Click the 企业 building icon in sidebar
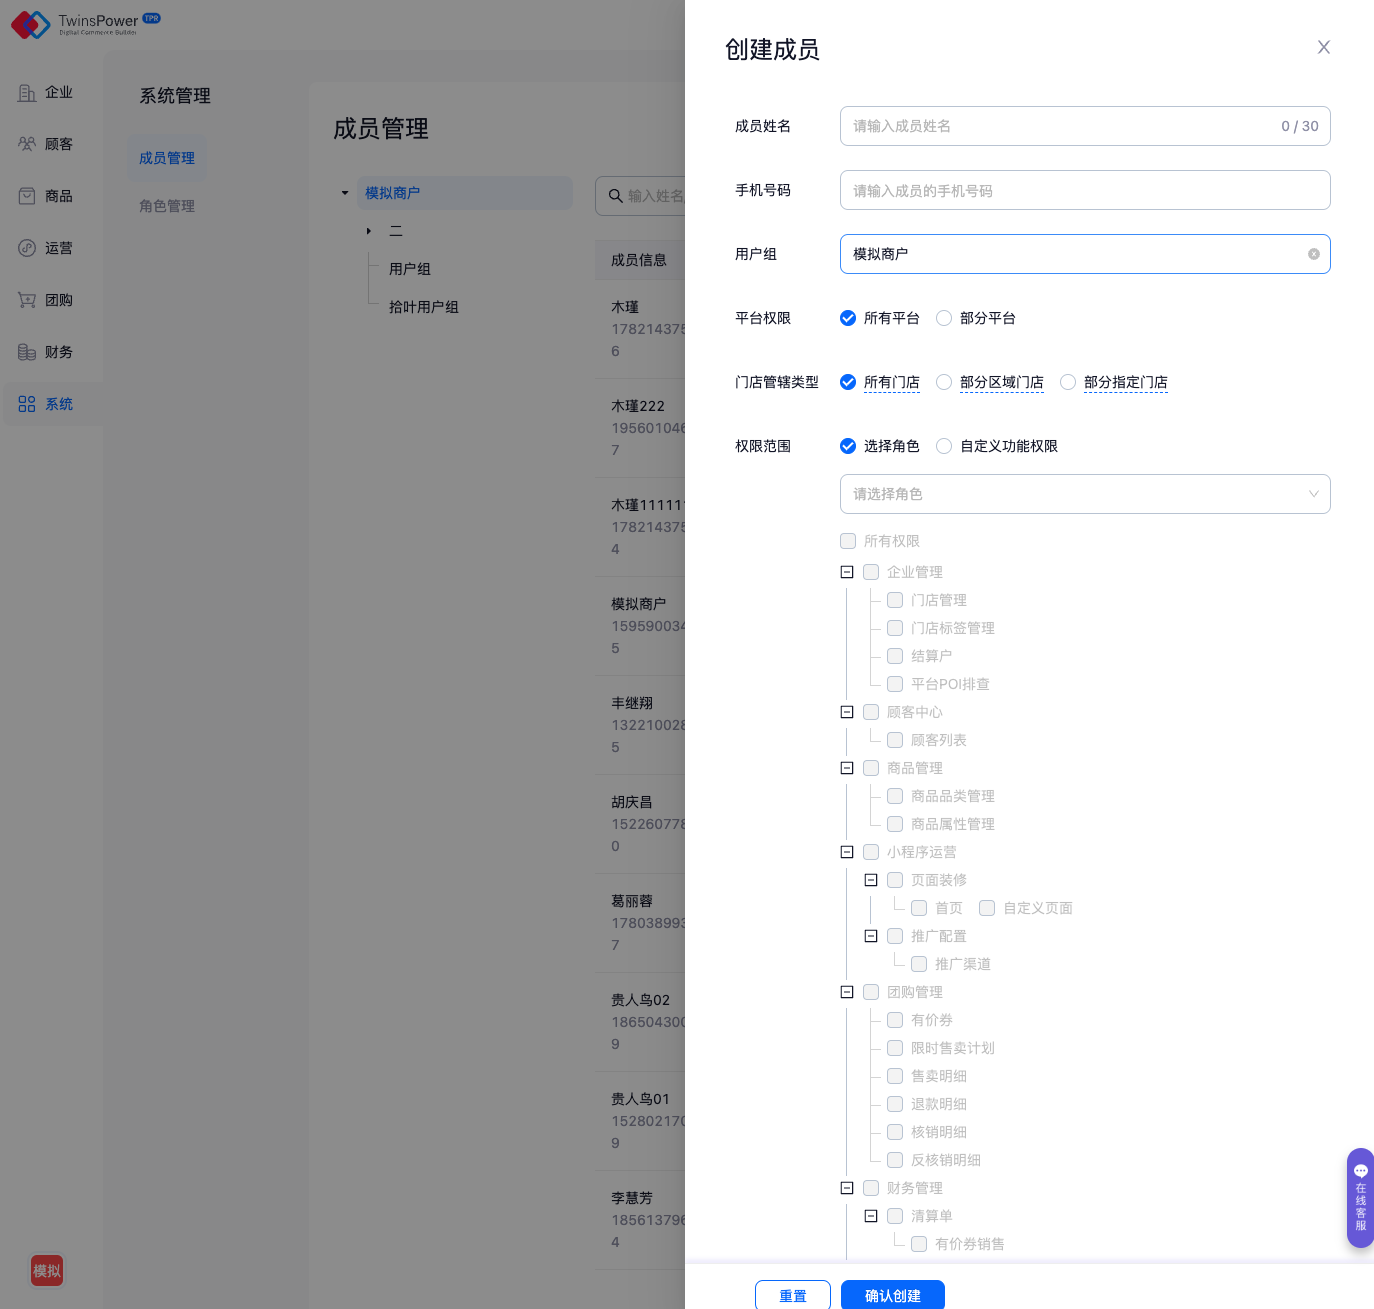This screenshot has height=1309, width=1374. click(x=27, y=93)
